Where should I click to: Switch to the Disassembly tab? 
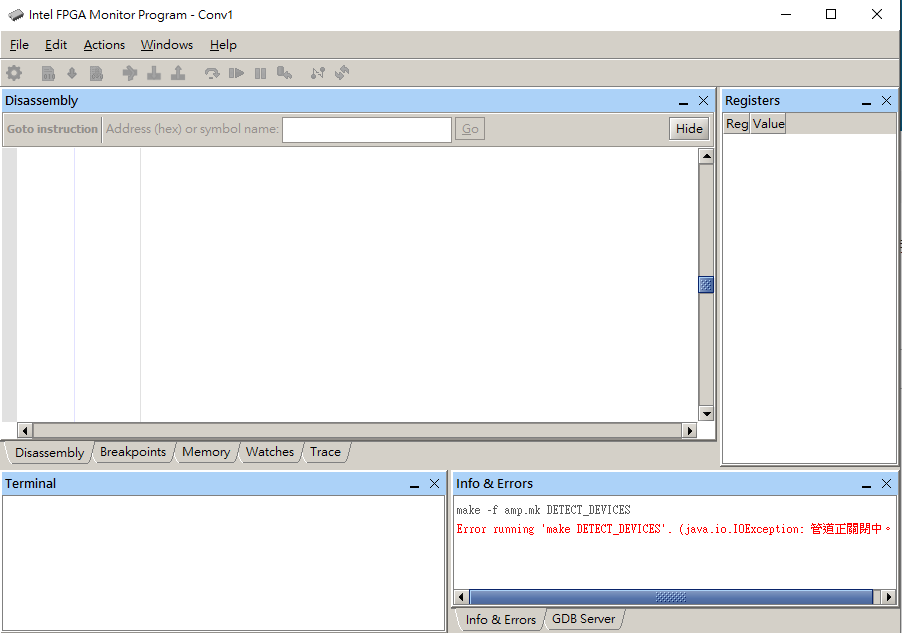pyautogui.click(x=49, y=452)
